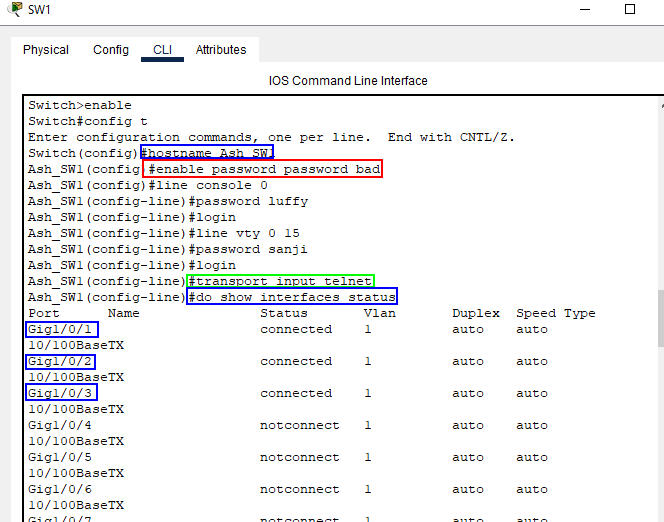Image resolution: width=664 pixels, height=522 pixels.
Task: Click 'notconnect' status of Gig1/0/5
Action: tap(299, 458)
